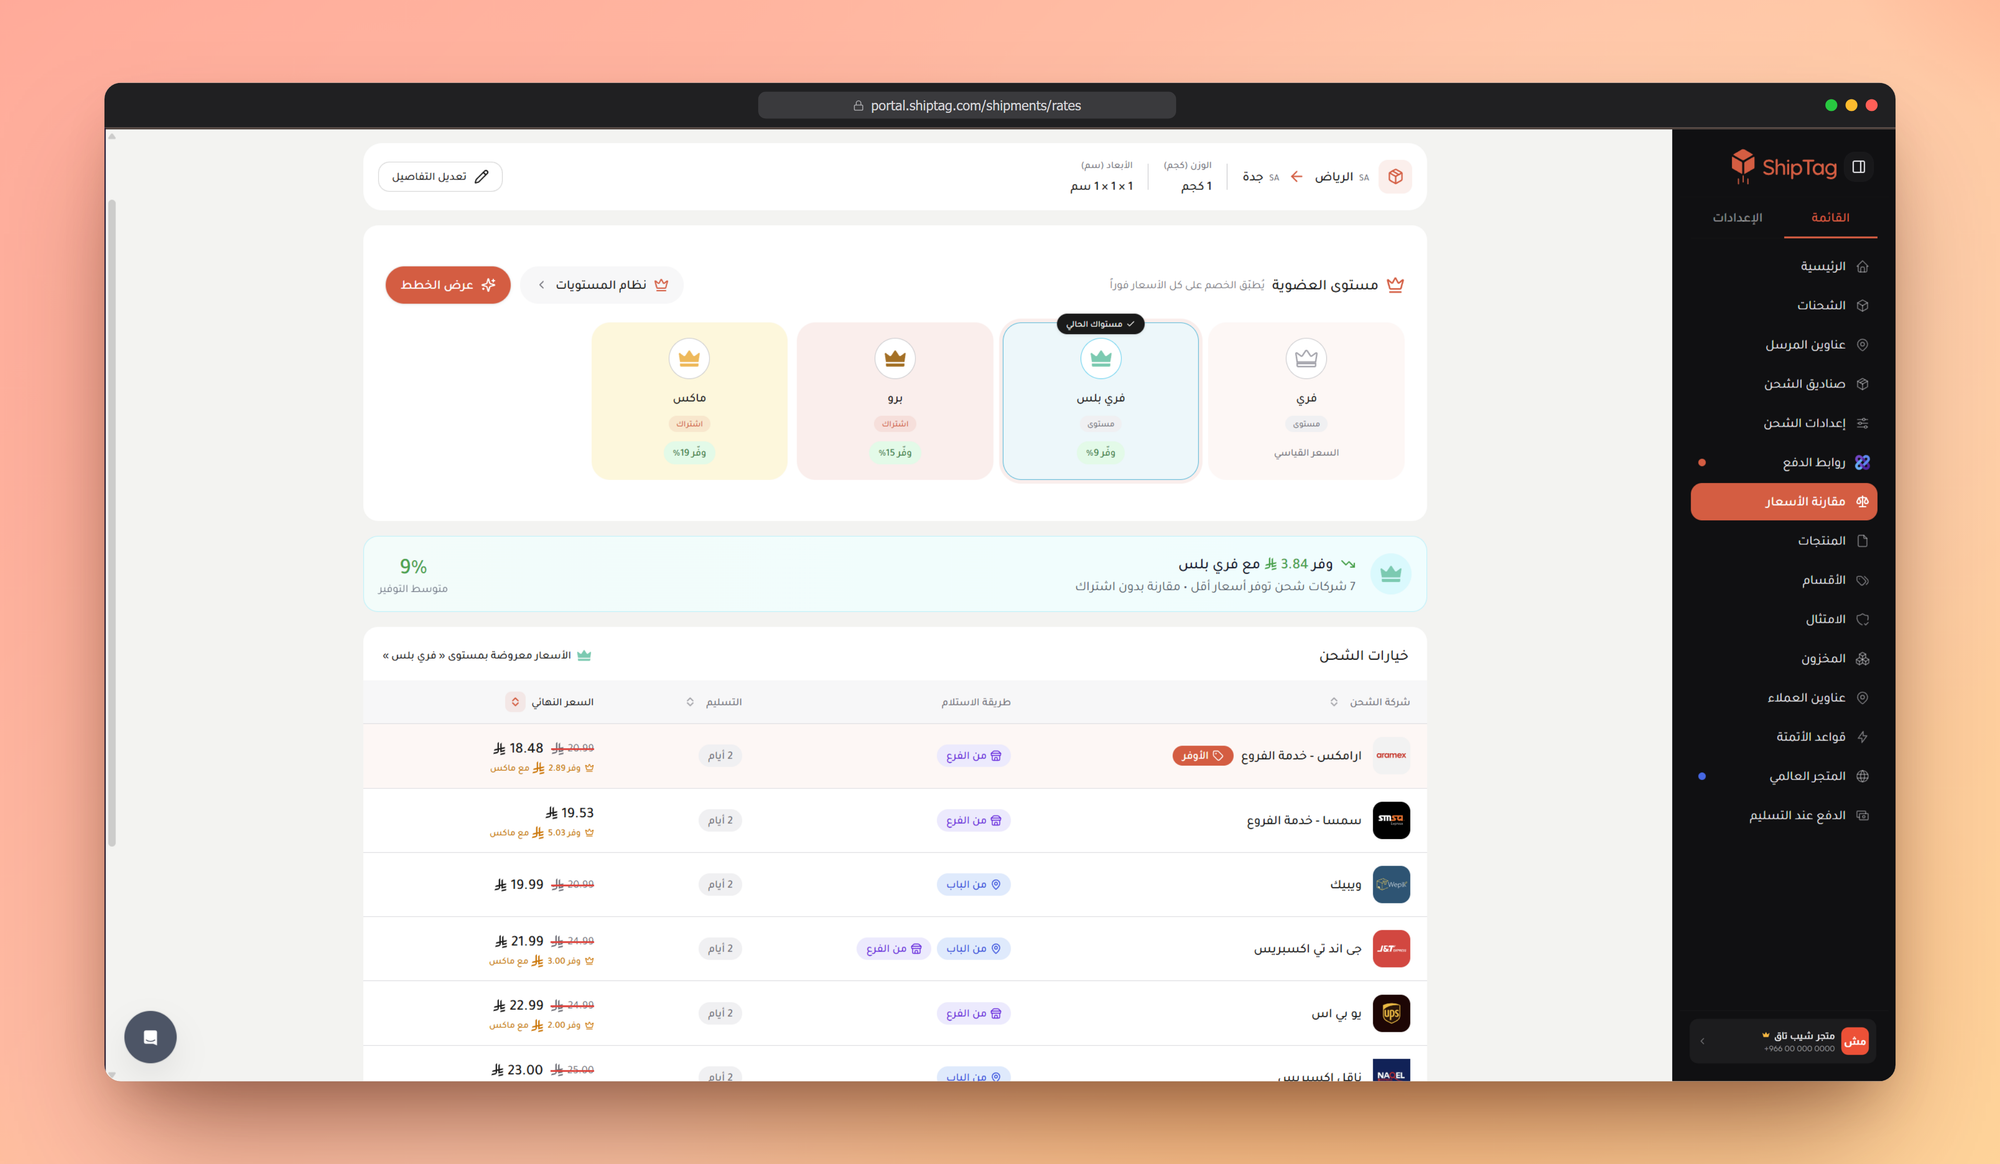Screen dimensions: 2000x1164
Task: Click the عناوين العملاء pin icon
Action: (x=1862, y=698)
